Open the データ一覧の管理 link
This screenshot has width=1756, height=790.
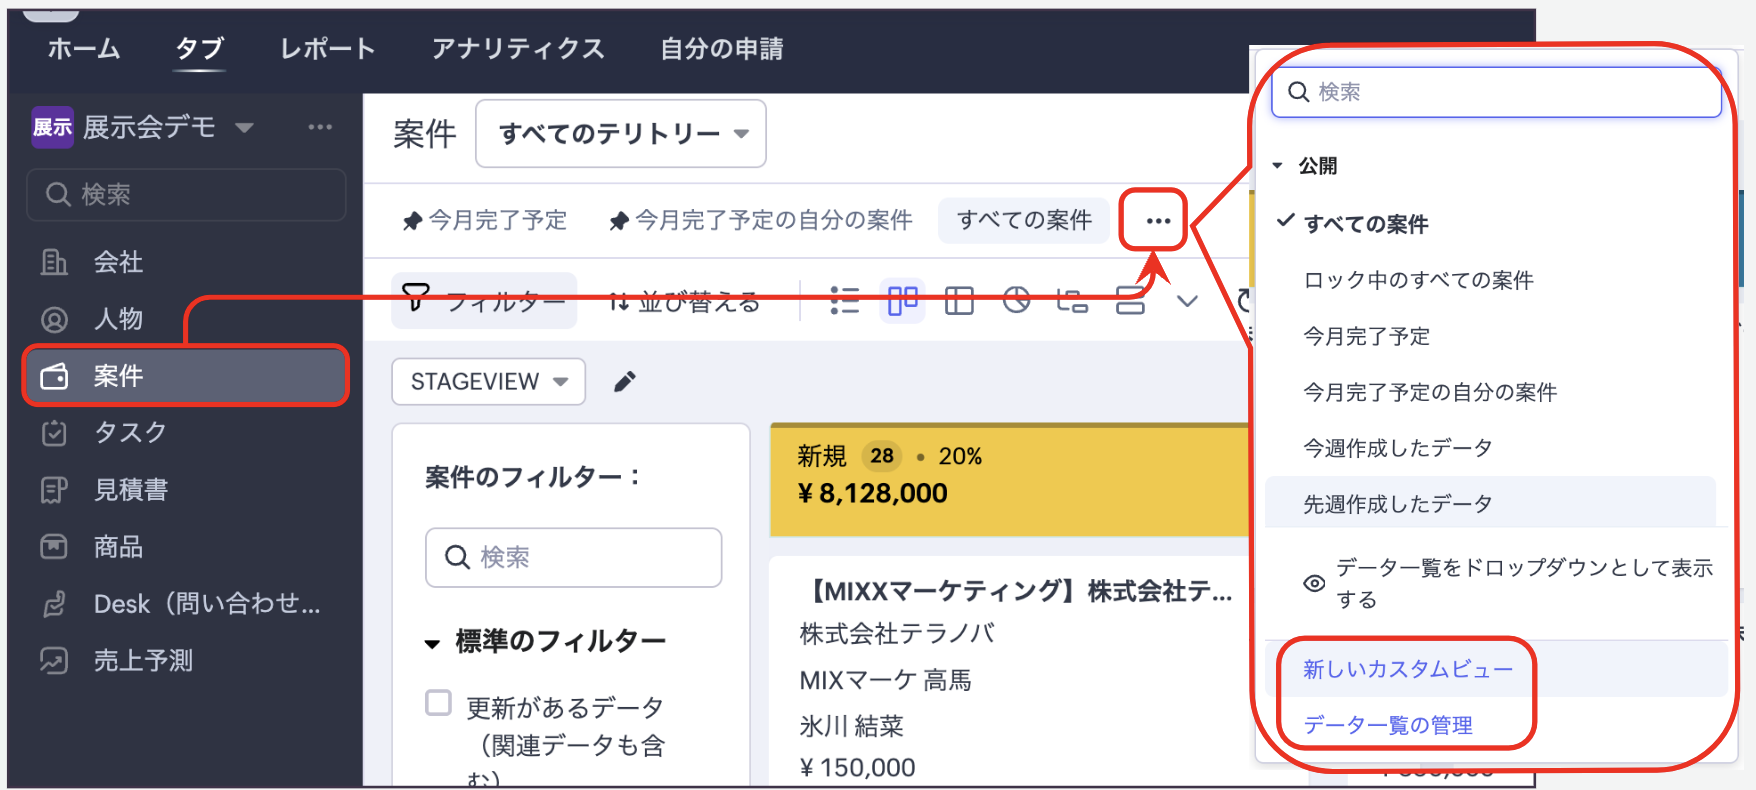(1388, 725)
